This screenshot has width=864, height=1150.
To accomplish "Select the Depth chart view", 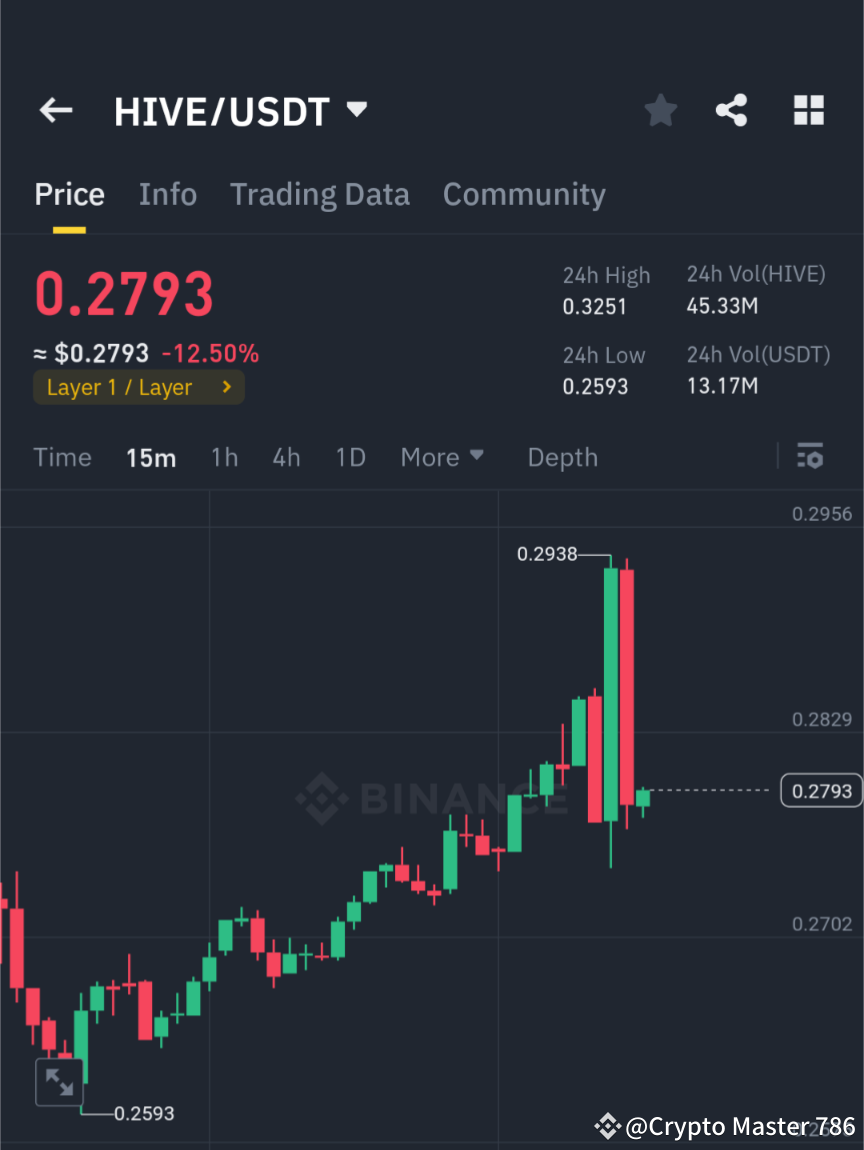I will click(562, 457).
